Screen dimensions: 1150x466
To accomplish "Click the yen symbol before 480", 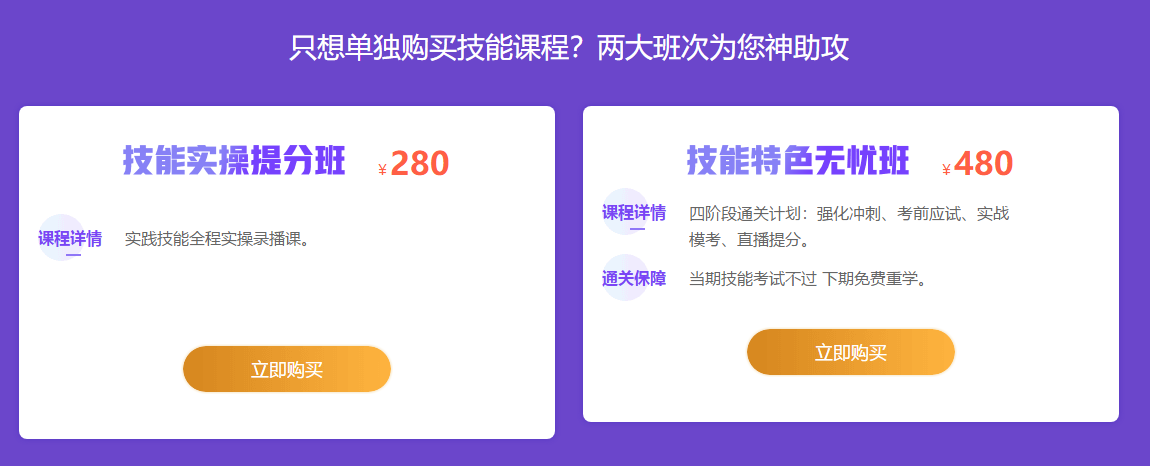I will click(x=946, y=170).
